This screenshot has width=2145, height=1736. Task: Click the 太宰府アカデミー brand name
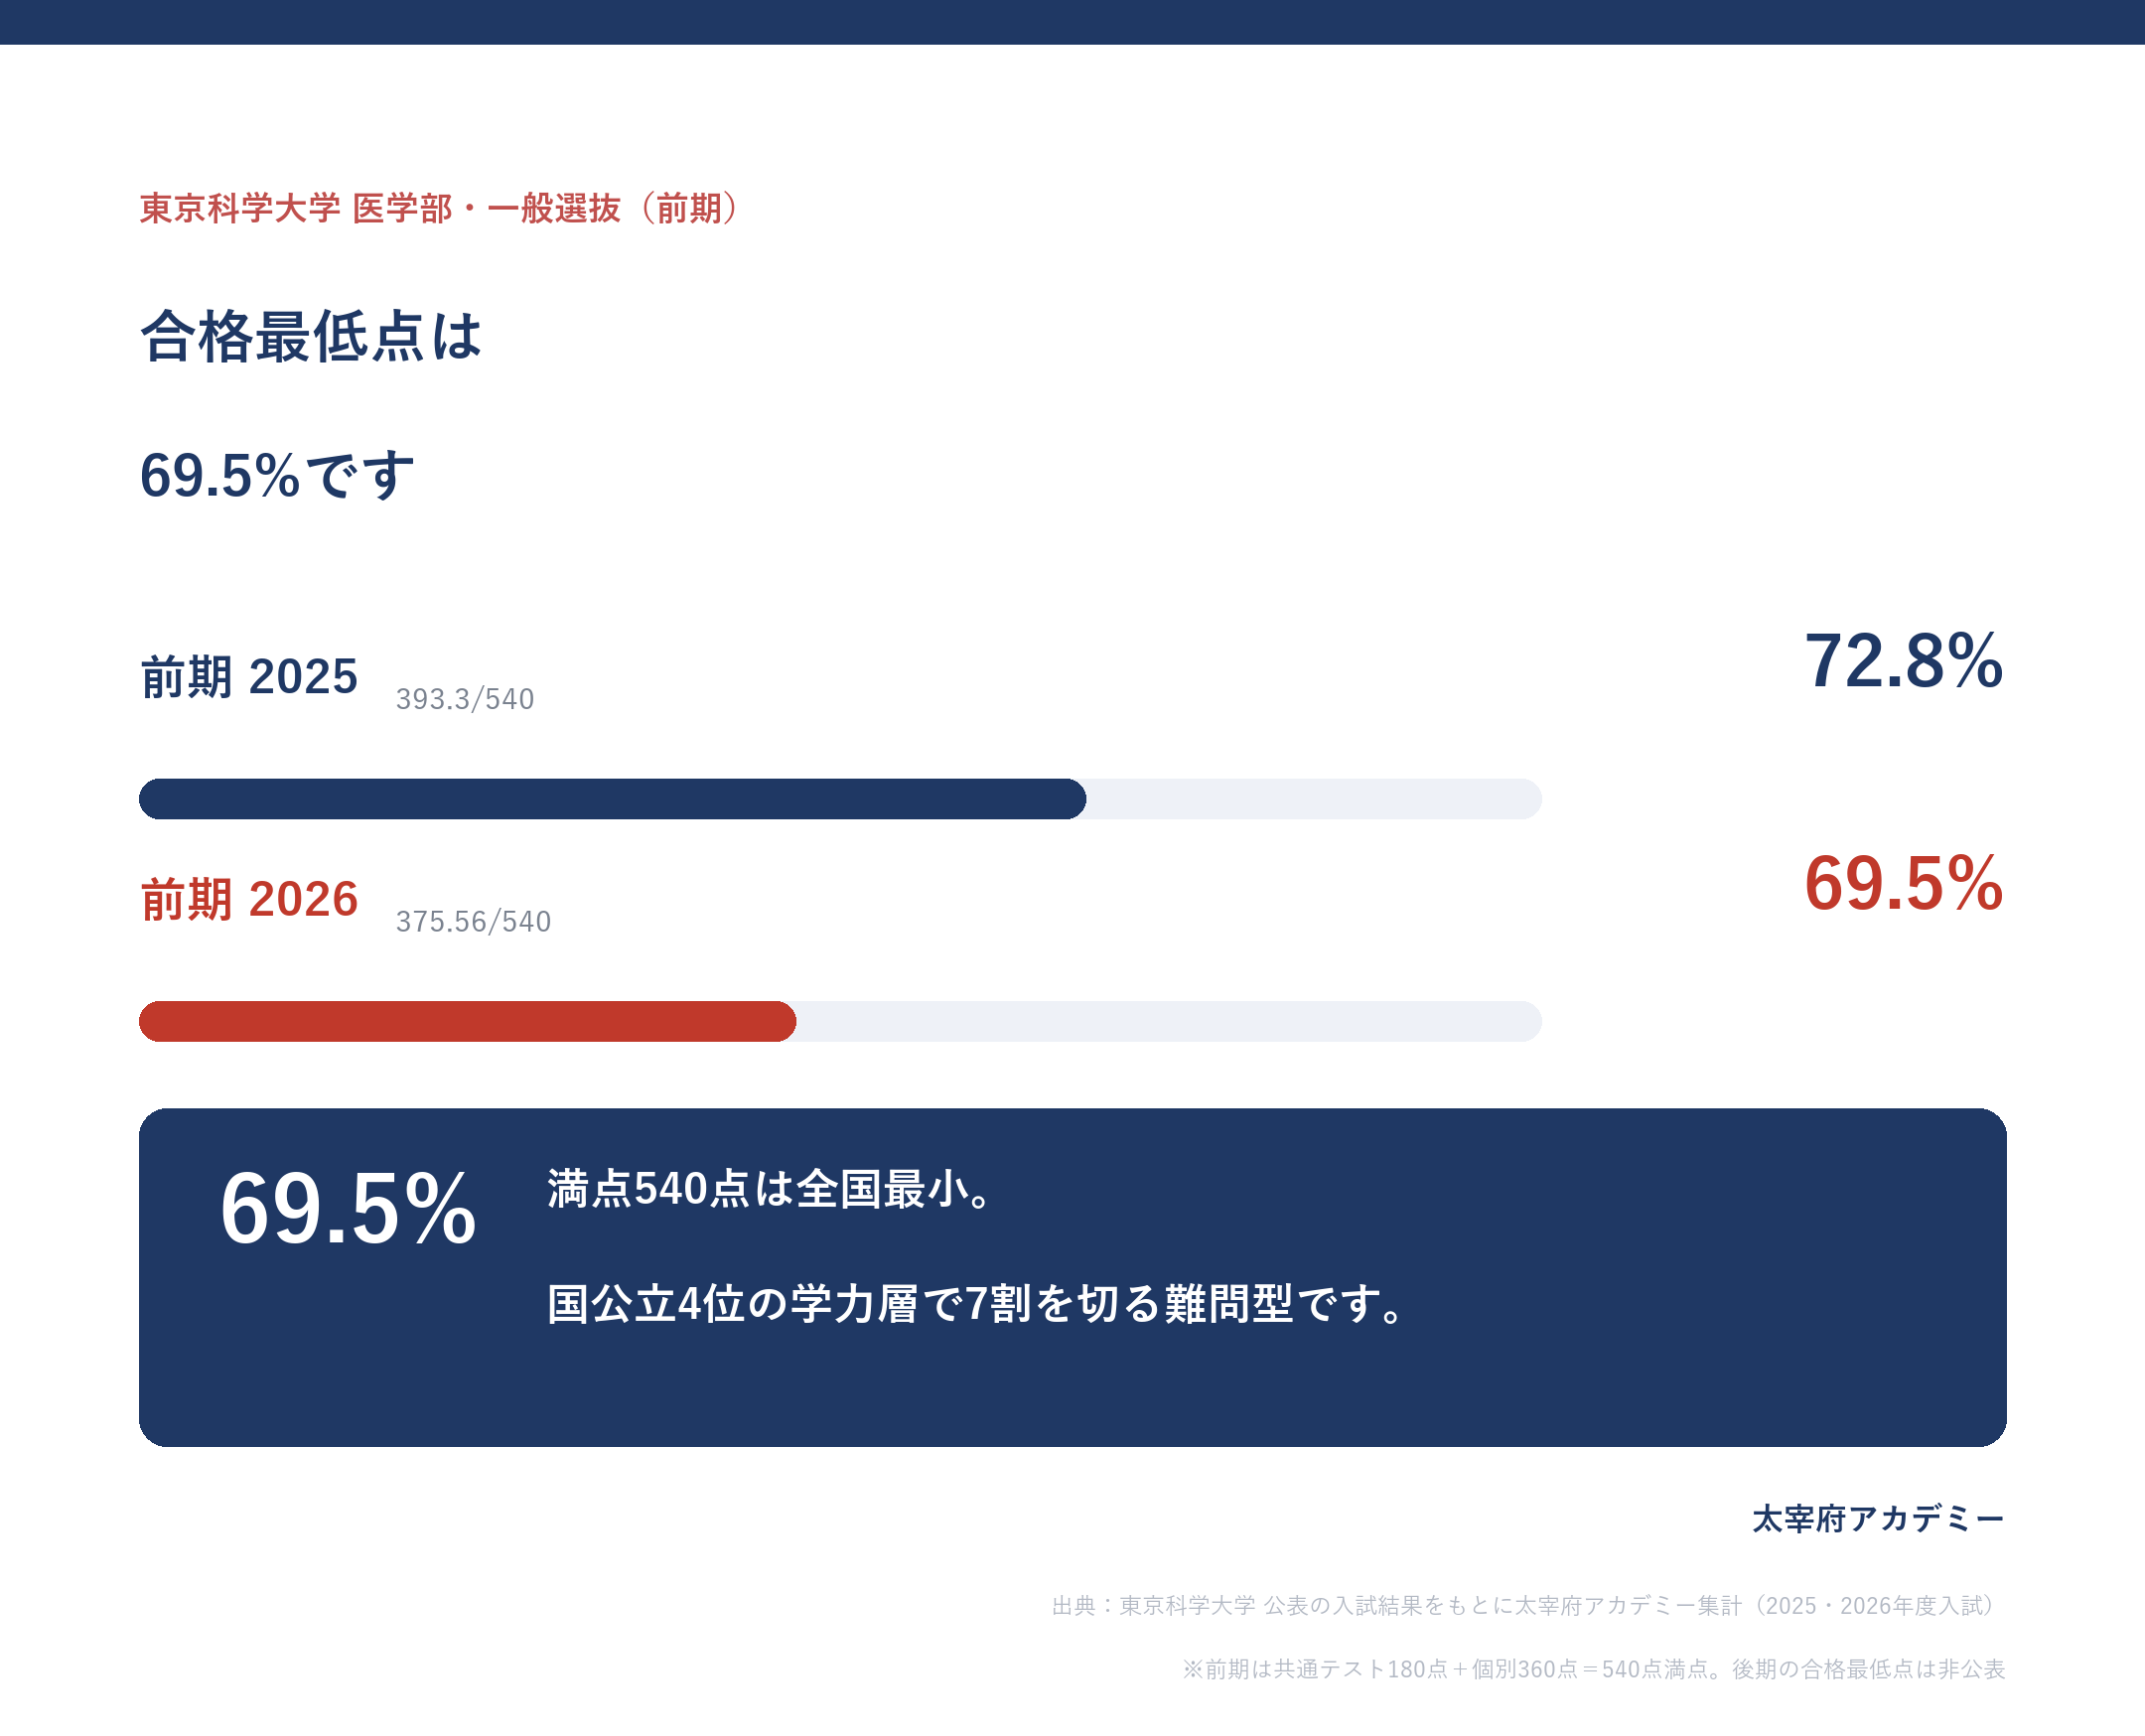pos(1878,1519)
